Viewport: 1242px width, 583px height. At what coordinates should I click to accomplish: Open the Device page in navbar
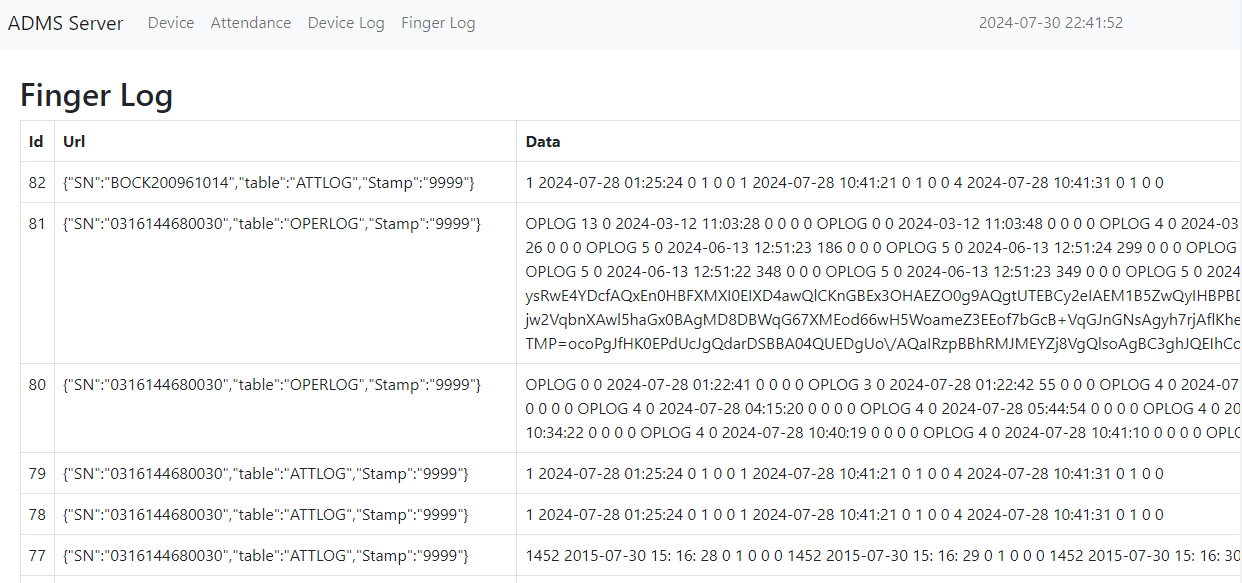point(171,23)
